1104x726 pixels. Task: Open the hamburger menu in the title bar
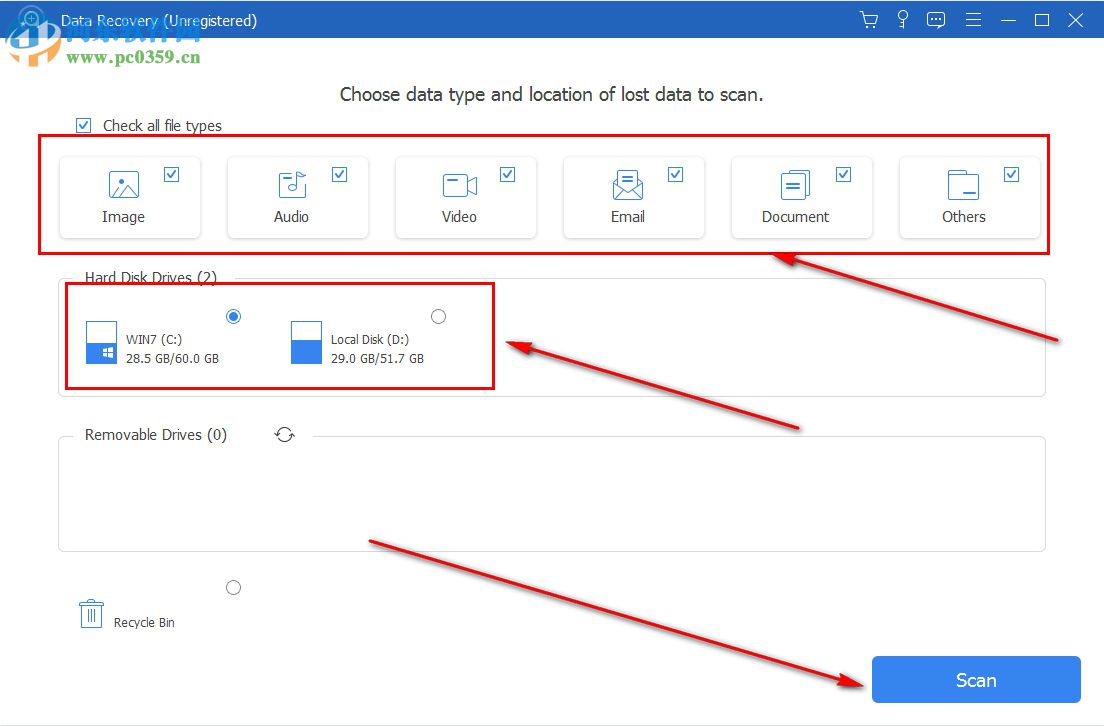[973, 19]
